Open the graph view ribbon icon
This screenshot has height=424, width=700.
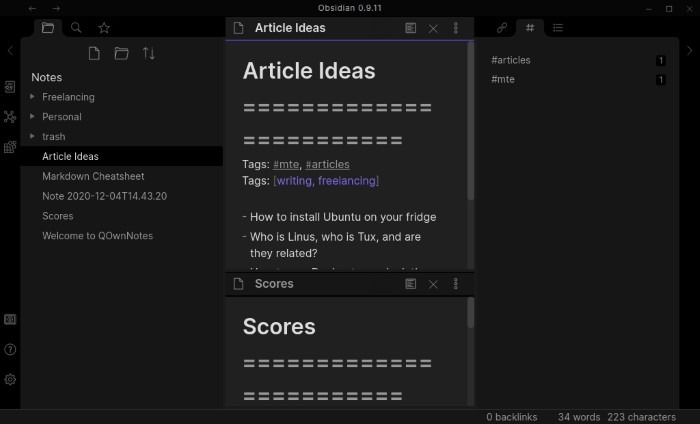click(x=10, y=117)
